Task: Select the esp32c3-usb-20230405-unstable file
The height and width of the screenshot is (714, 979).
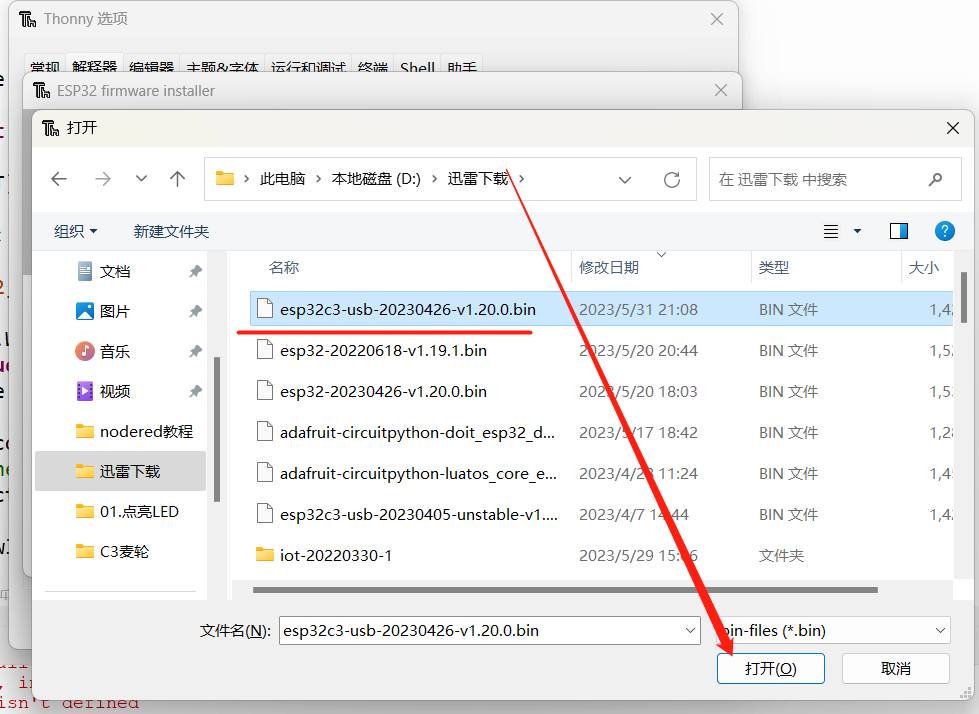Action: click(418, 515)
